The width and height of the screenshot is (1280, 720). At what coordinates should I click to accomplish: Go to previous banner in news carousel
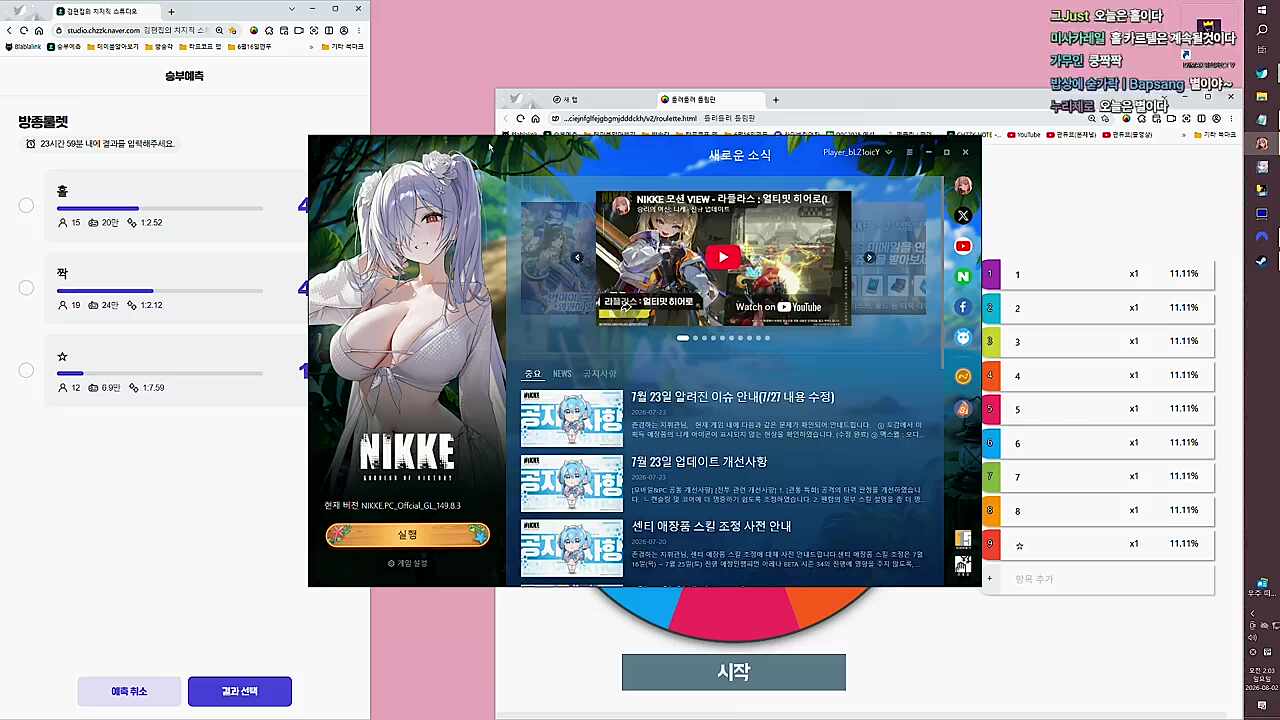[577, 258]
